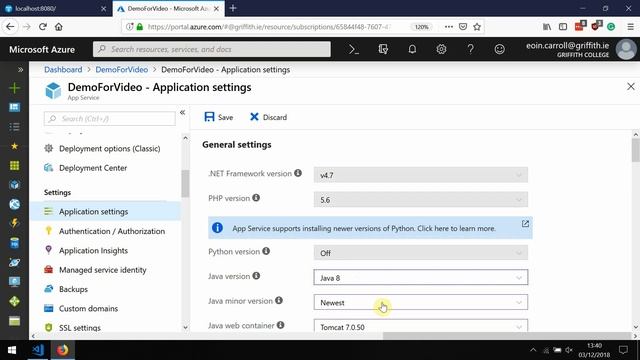
Task: Show Java minor version info icon
Action: [x=279, y=300]
